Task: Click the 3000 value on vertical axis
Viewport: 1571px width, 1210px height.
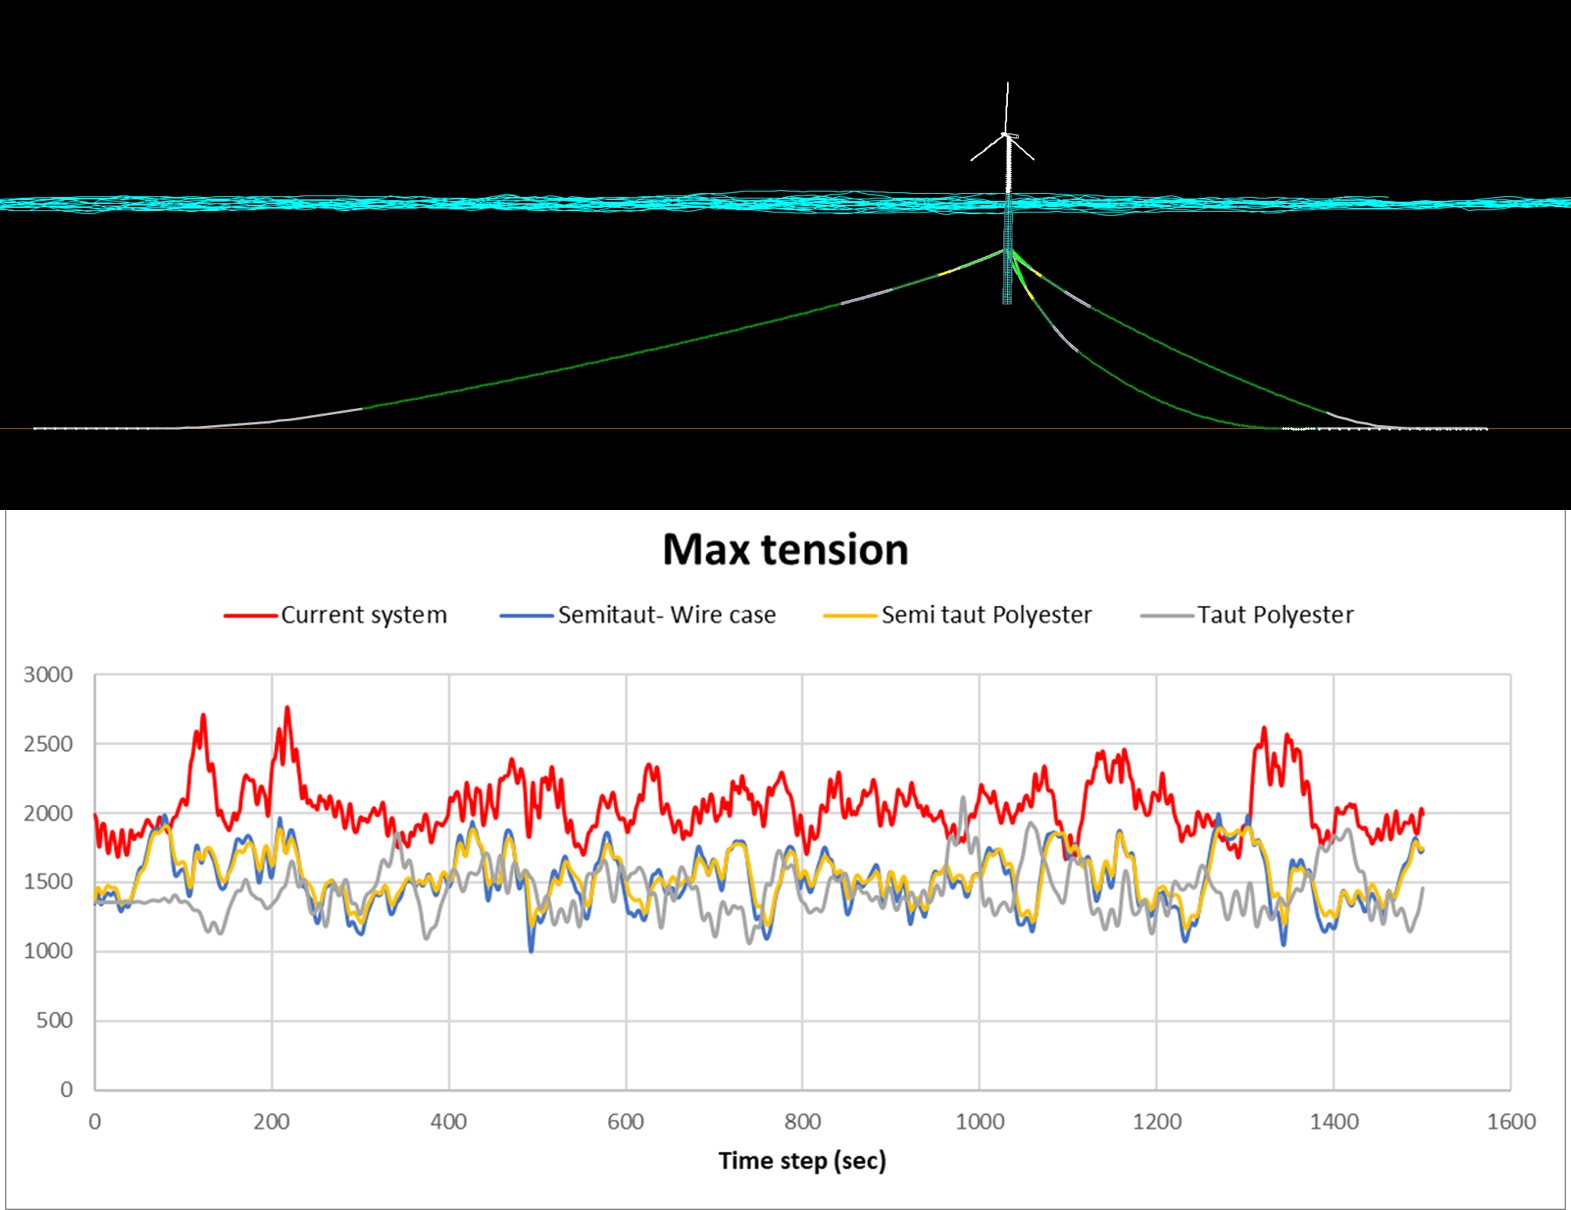Action: click(x=48, y=675)
